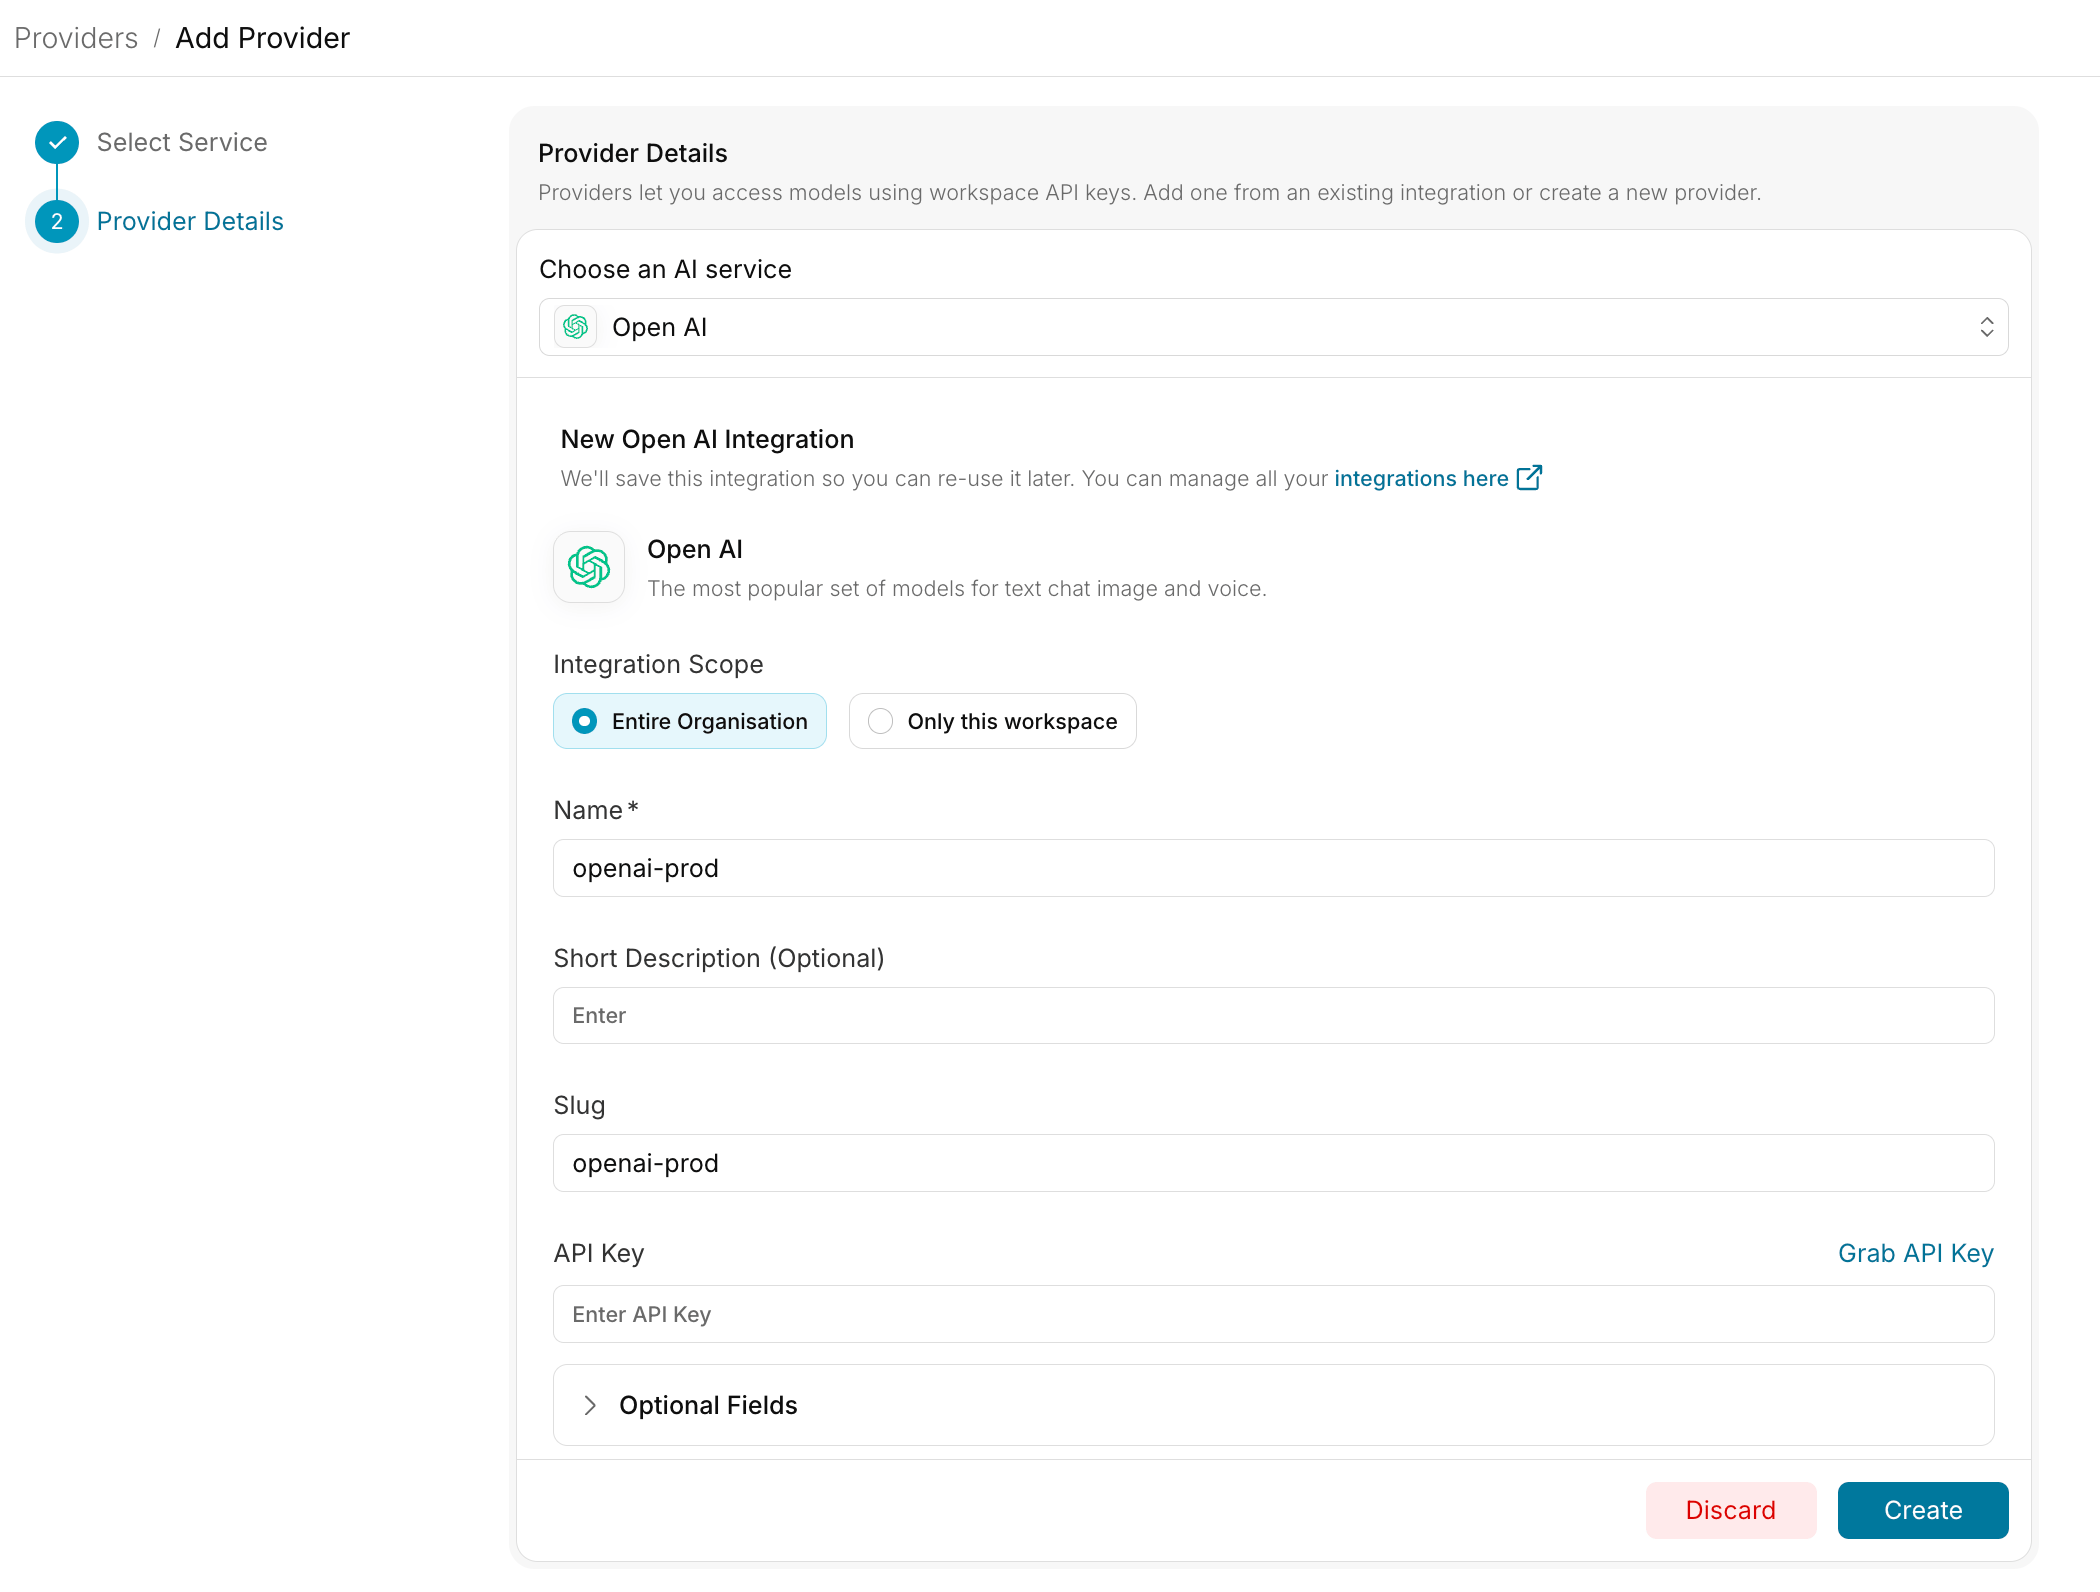Click the OpenAI logo in service dropdown

(576, 327)
